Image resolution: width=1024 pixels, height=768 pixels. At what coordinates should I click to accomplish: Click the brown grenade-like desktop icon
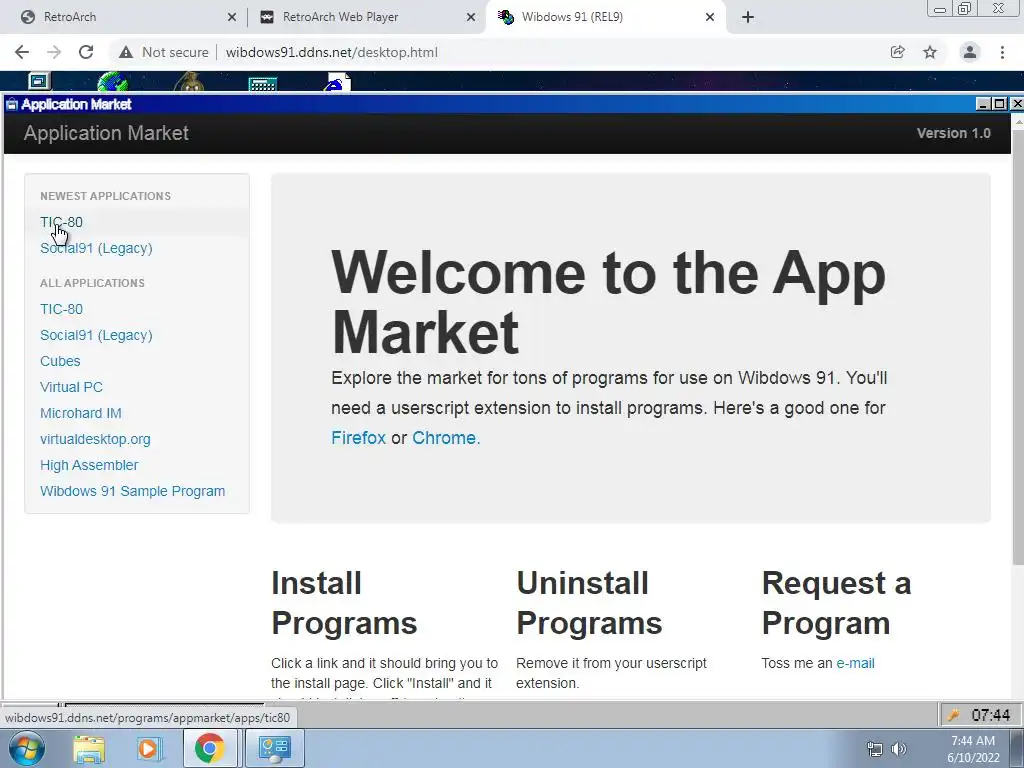point(189,82)
